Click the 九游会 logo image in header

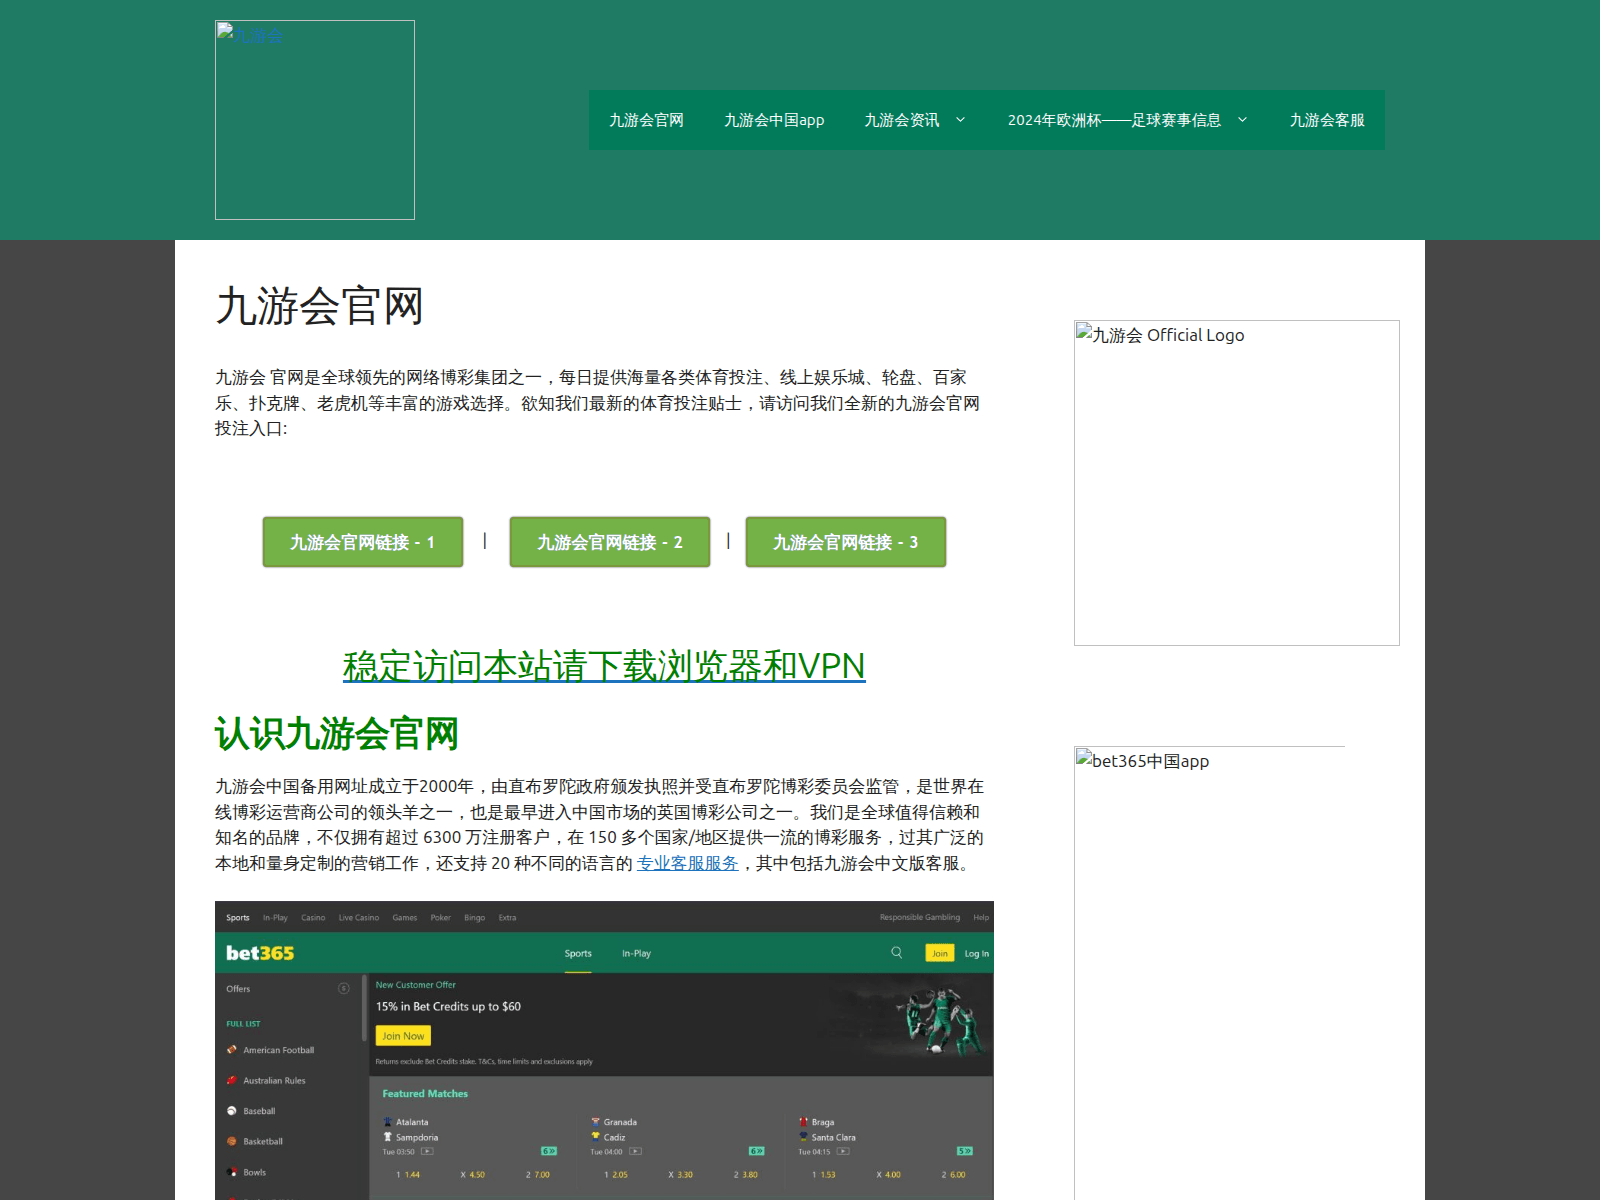pyautogui.click(x=315, y=120)
